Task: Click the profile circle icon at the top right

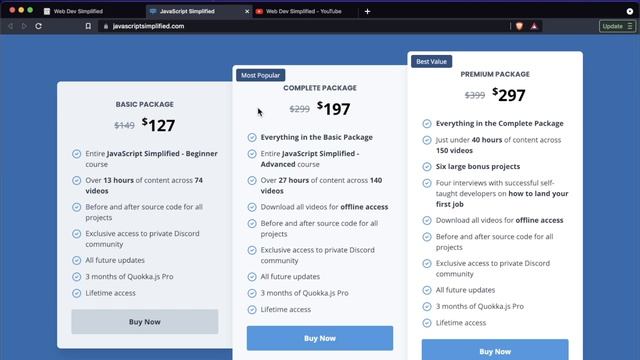Action: pos(630,11)
